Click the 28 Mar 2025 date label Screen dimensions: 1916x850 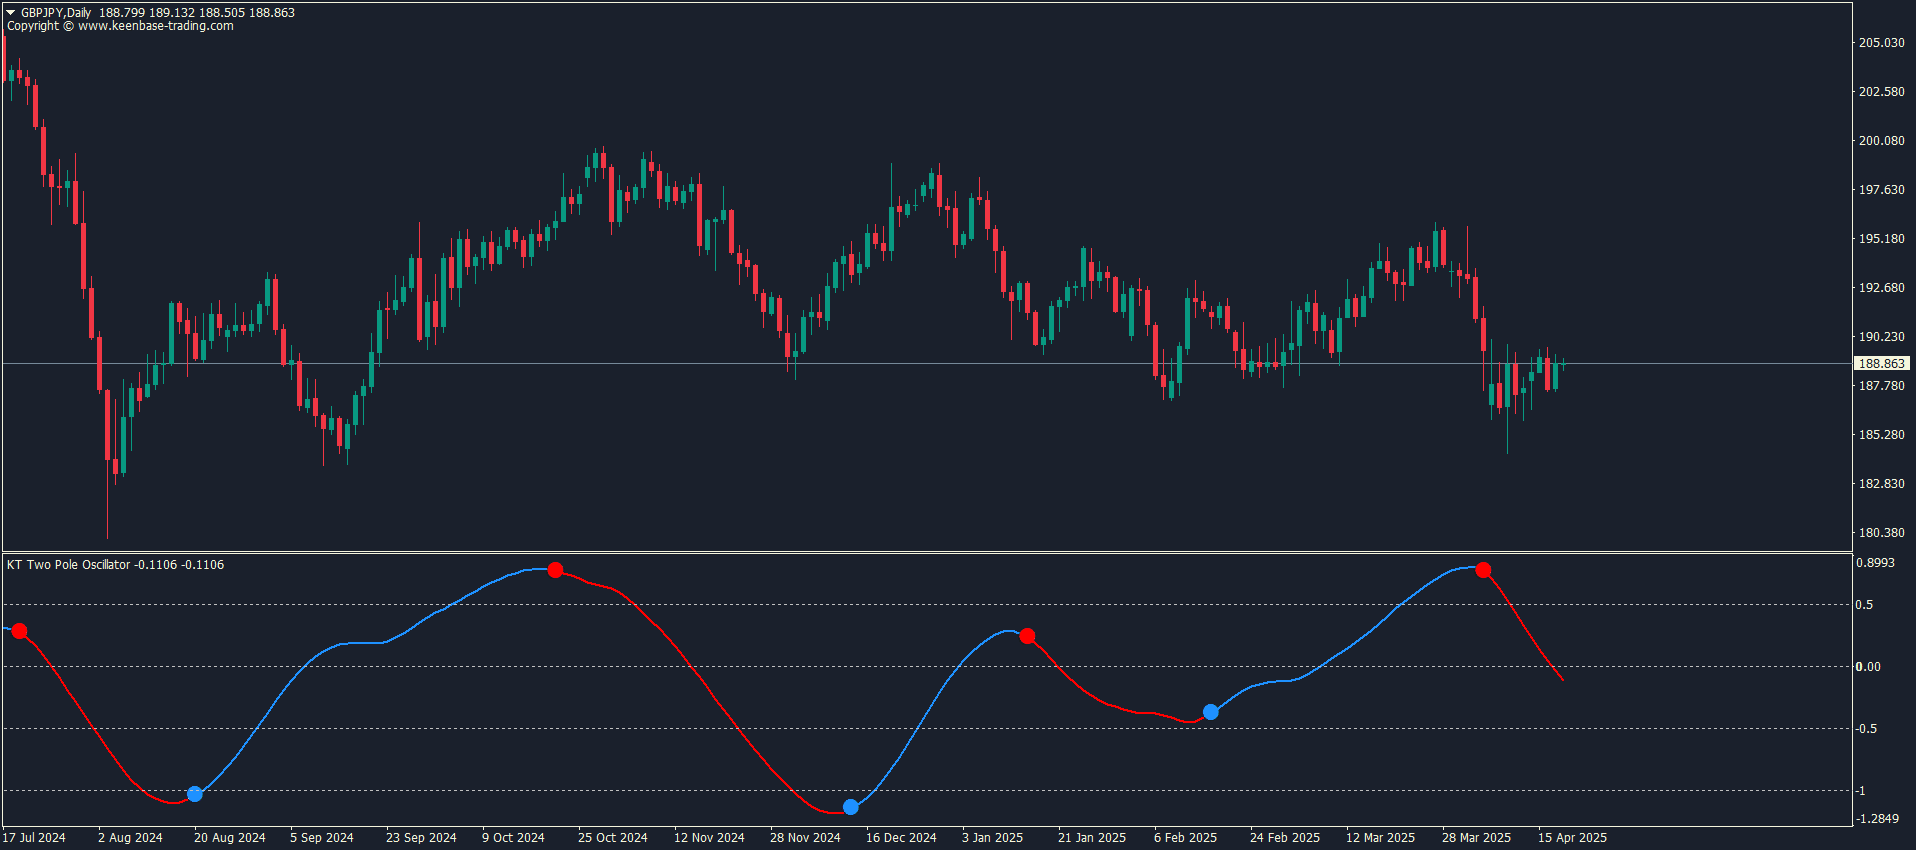tap(1477, 838)
